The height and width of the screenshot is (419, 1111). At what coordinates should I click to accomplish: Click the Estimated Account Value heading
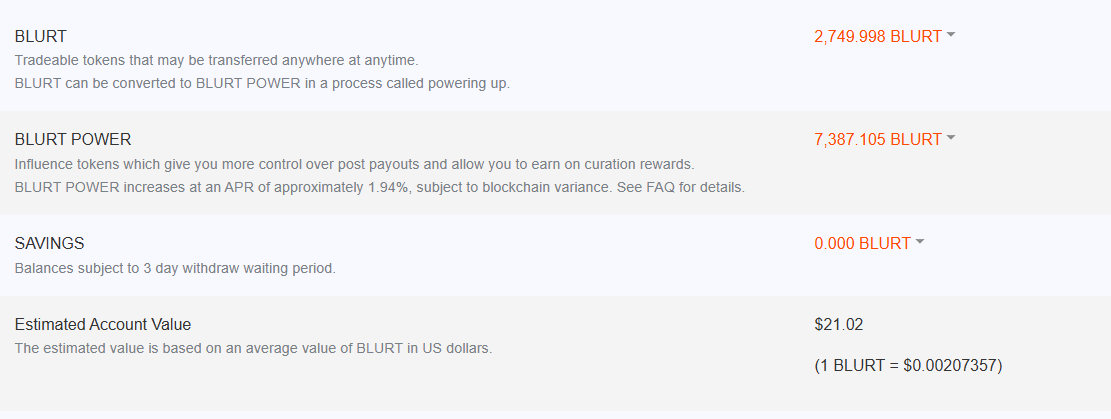tap(103, 325)
